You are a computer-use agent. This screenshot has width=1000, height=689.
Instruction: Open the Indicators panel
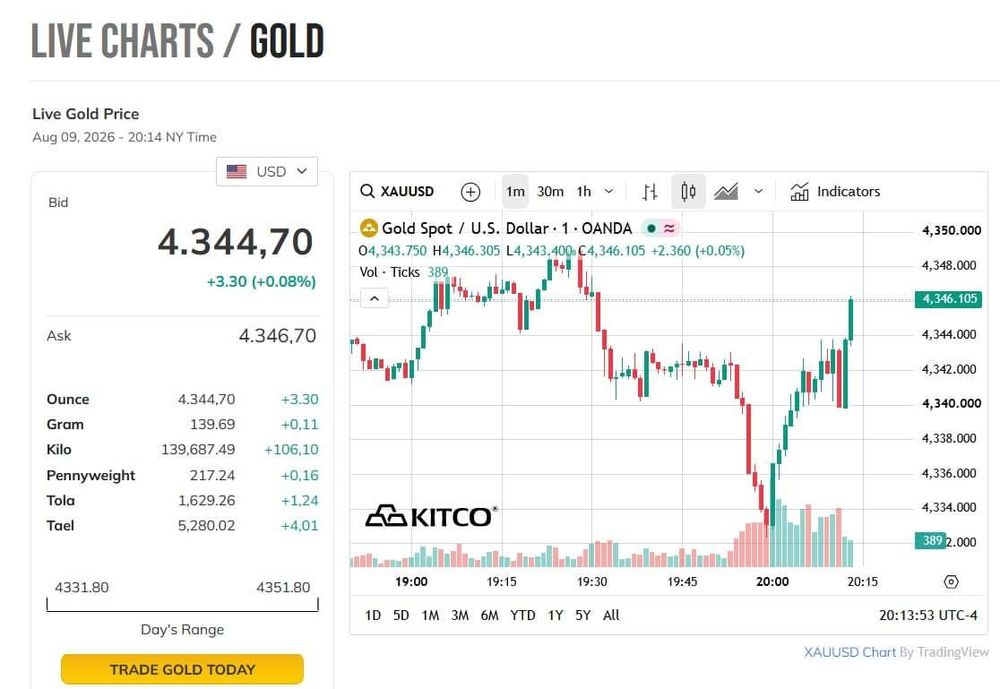click(x=834, y=191)
